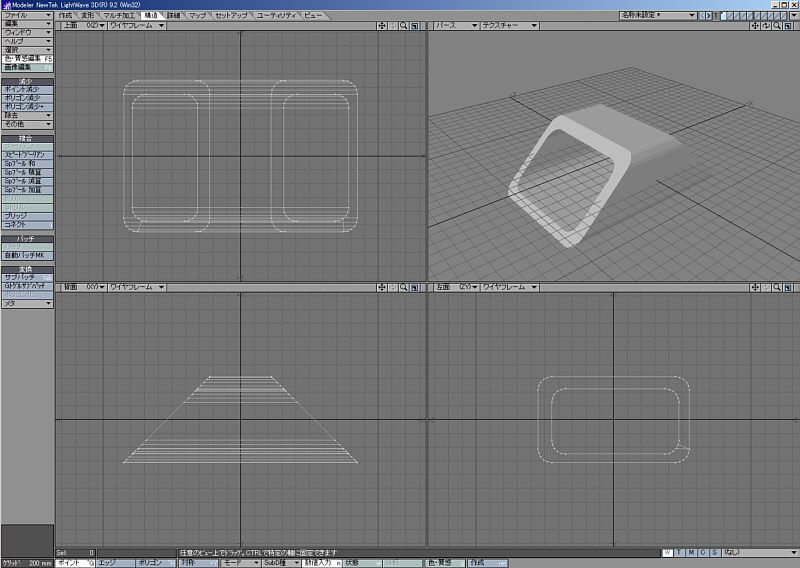Click the ブリッジ button in the left panel
The image size is (800, 568).
[27, 216]
